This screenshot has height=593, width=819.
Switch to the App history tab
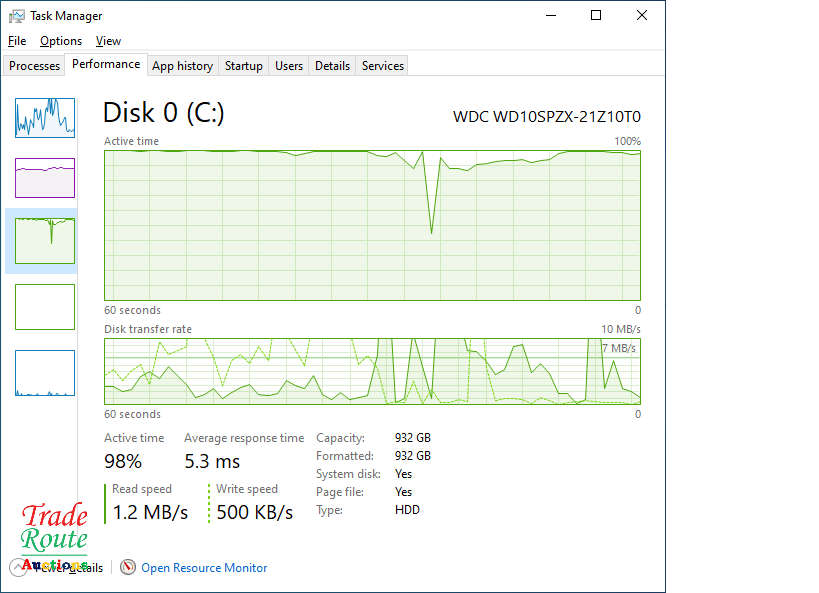[x=182, y=66]
